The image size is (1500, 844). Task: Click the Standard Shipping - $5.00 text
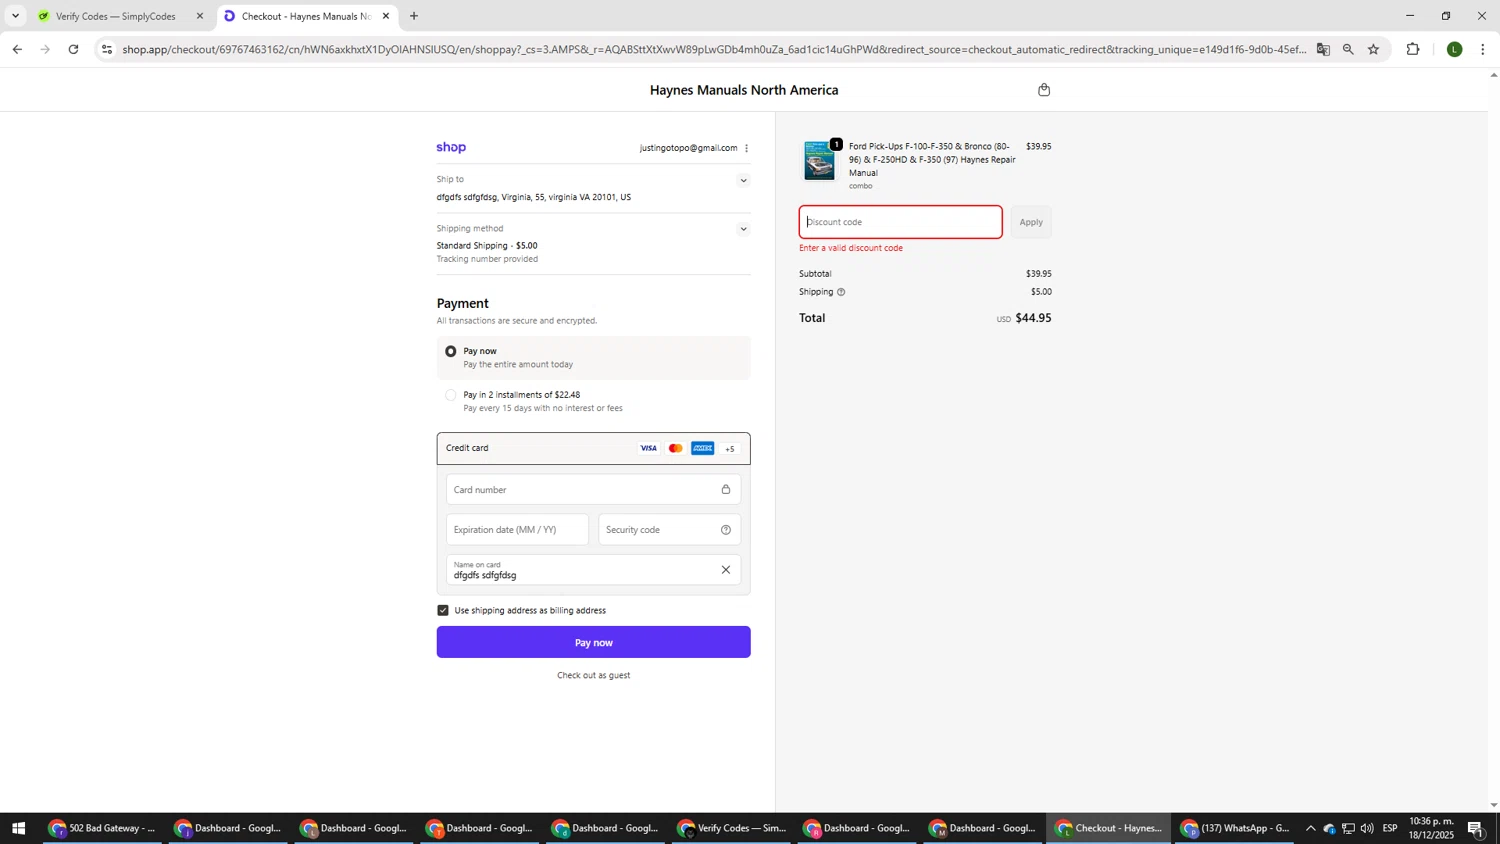tap(487, 246)
